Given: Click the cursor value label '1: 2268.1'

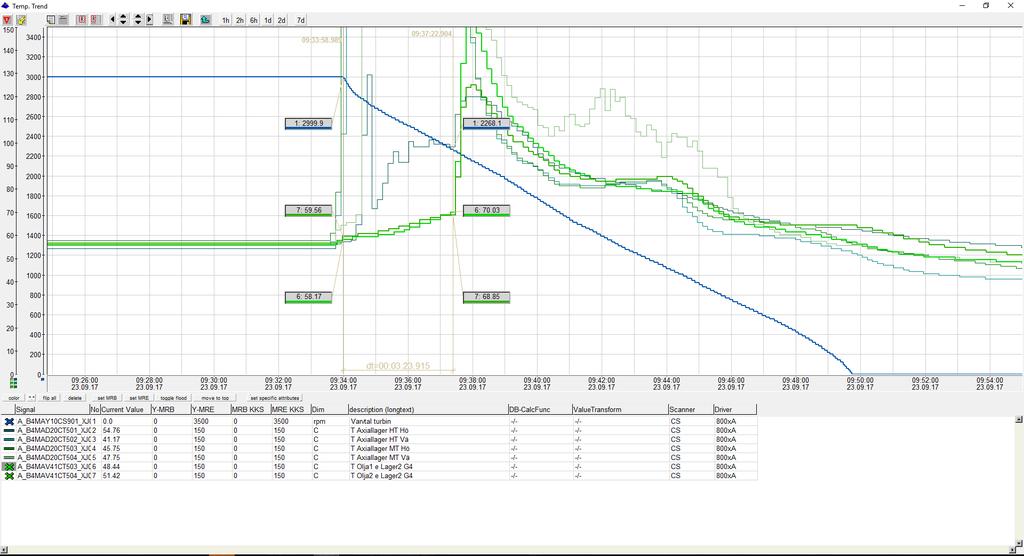Looking at the screenshot, I should tap(487, 123).
